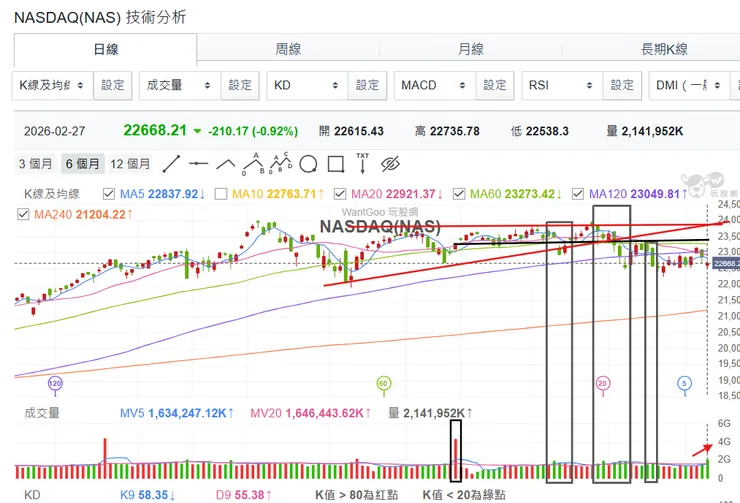
Task: Click the MA20 pink marker pin
Action: (602, 384)
